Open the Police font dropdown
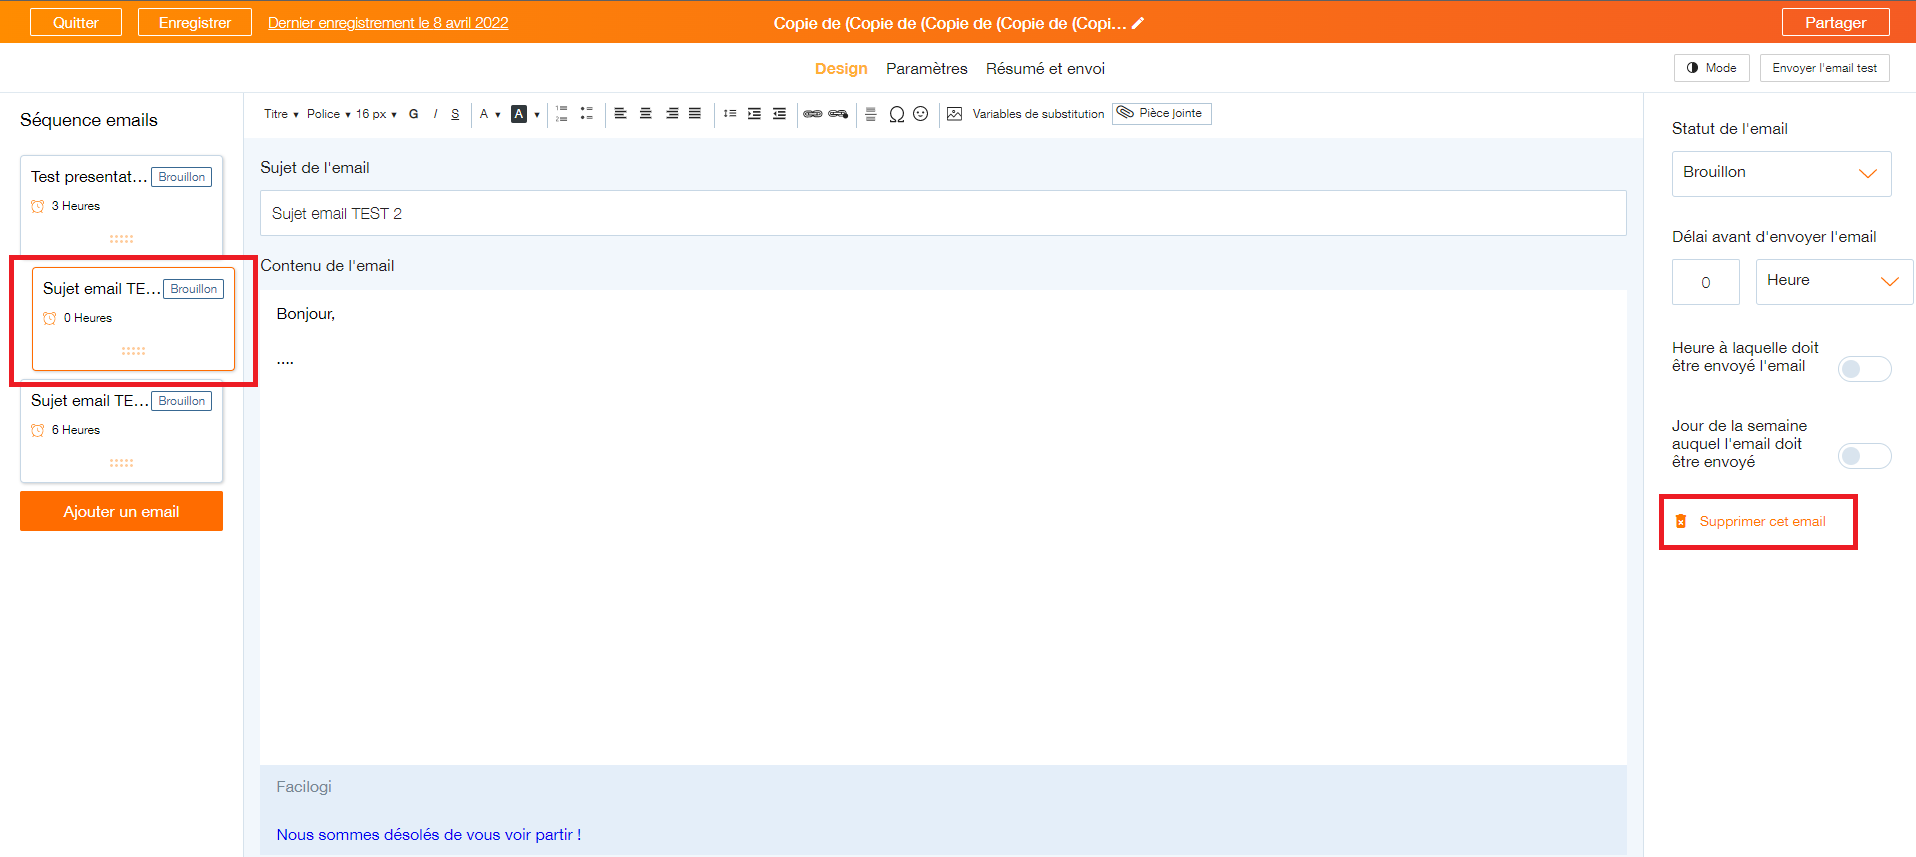The height and width of the screenshot is (857, 1916). coord(328,114)
